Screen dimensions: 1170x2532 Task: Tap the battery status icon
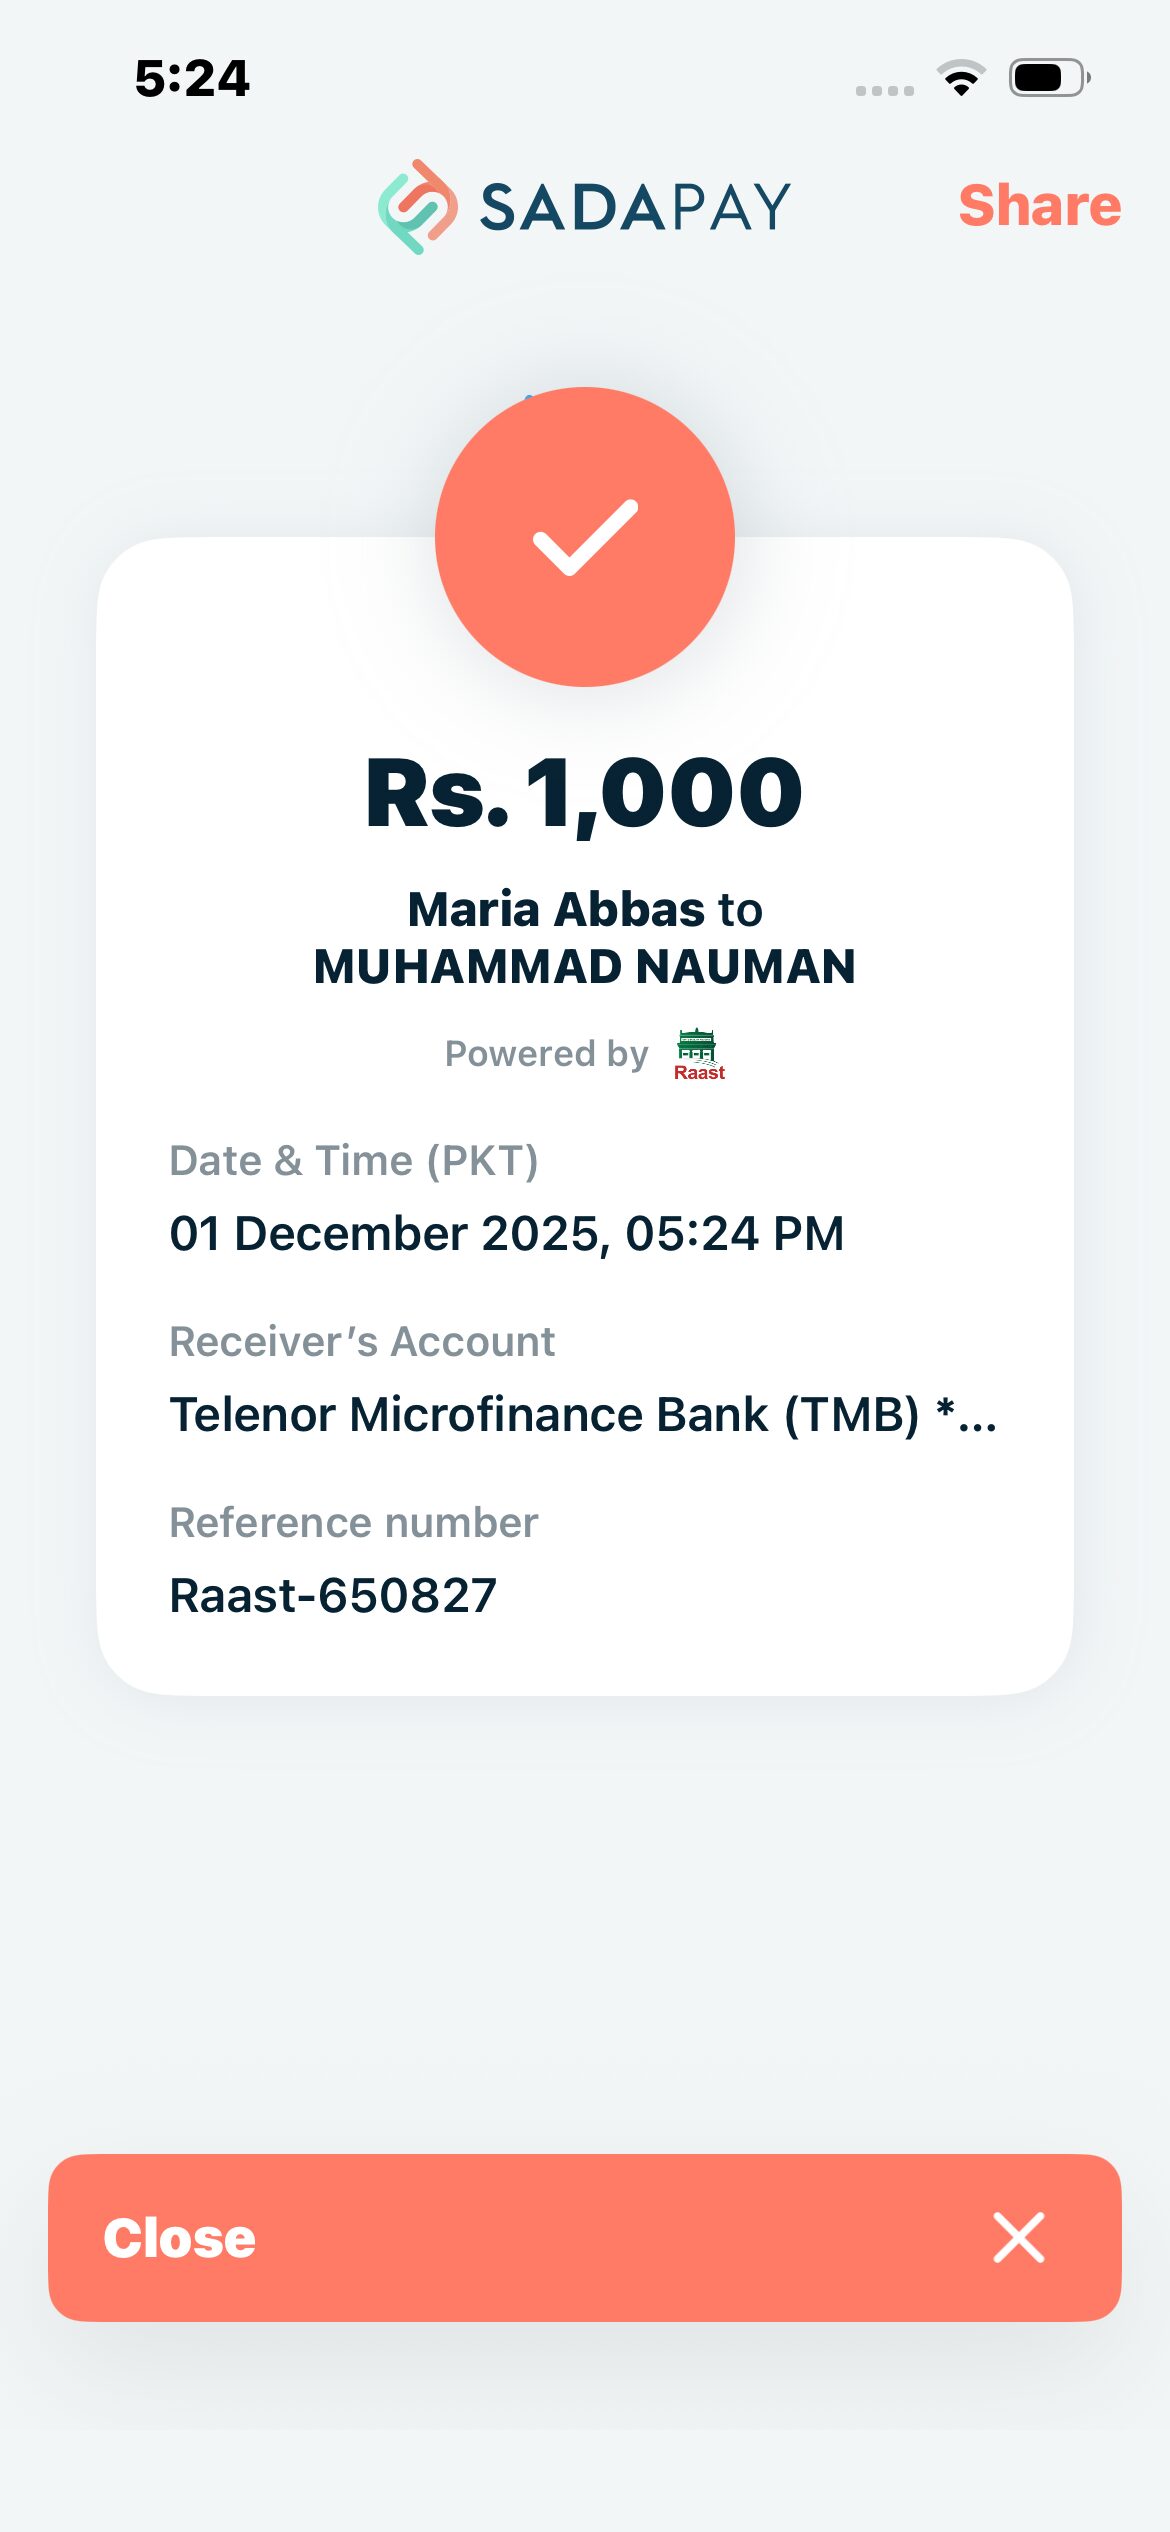click(x=1048, y=78)
